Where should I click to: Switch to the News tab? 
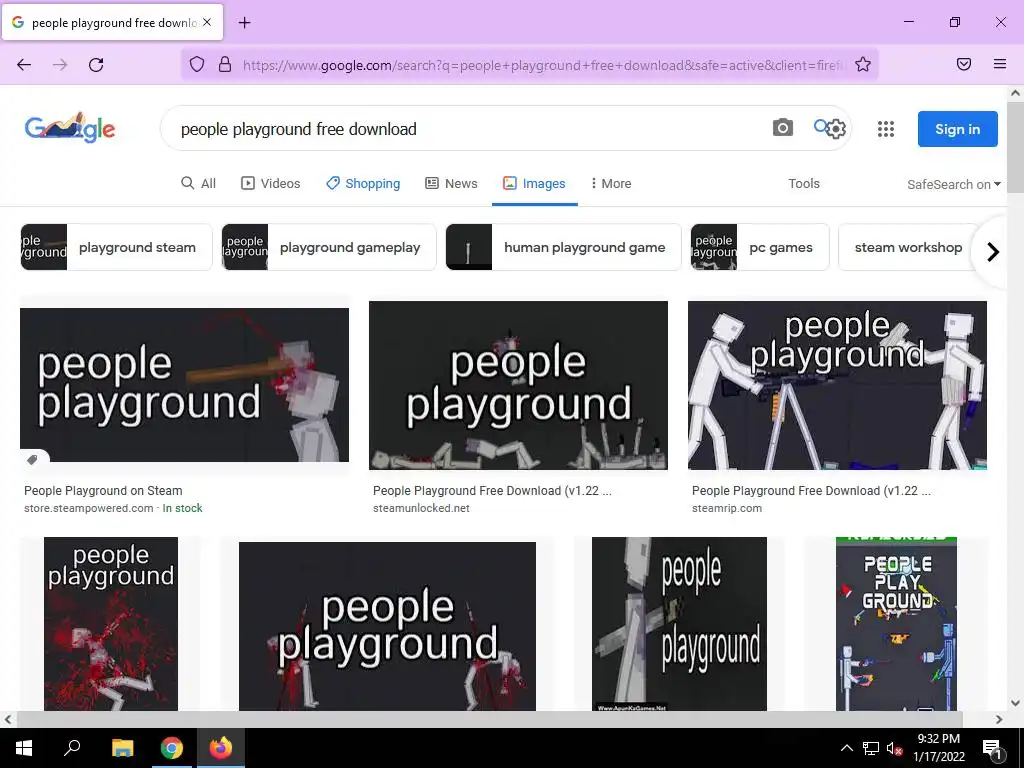(x=451, y=184)
